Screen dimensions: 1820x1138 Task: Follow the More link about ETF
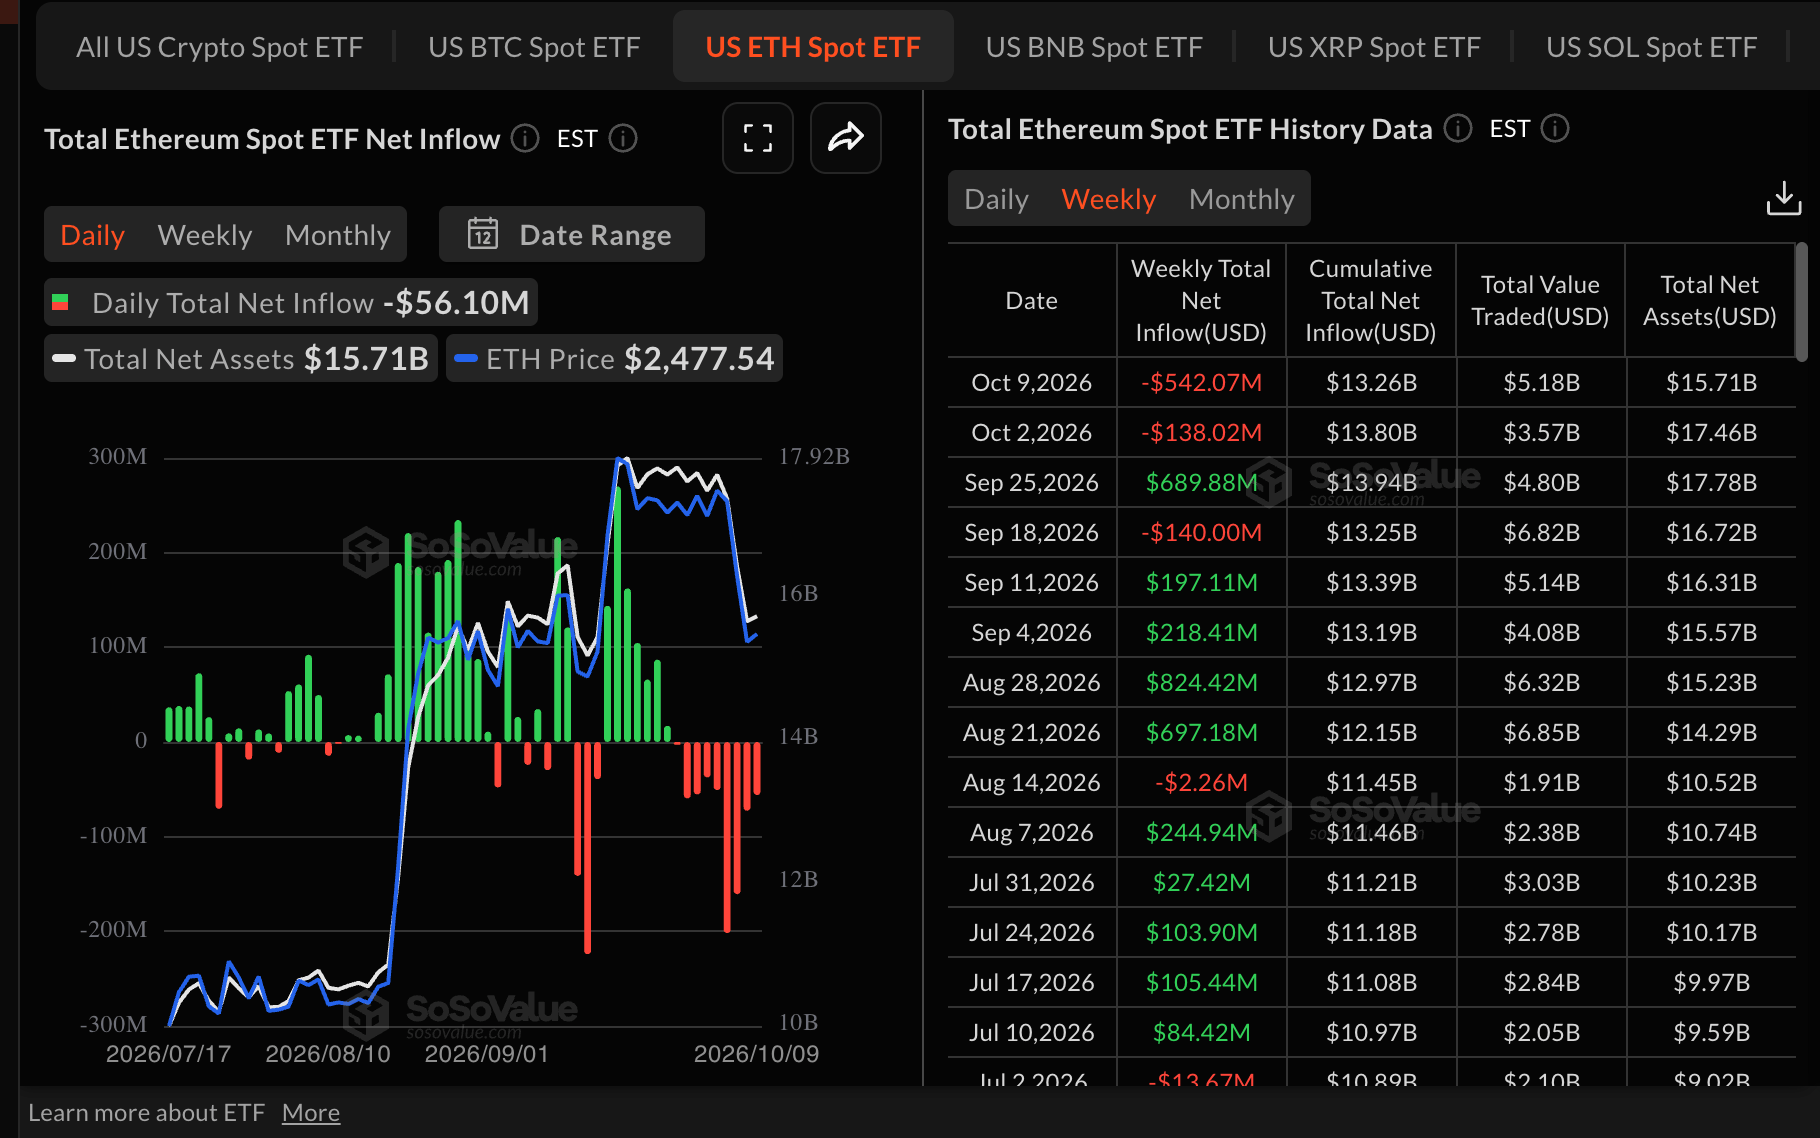click(x=311, y=1112)
